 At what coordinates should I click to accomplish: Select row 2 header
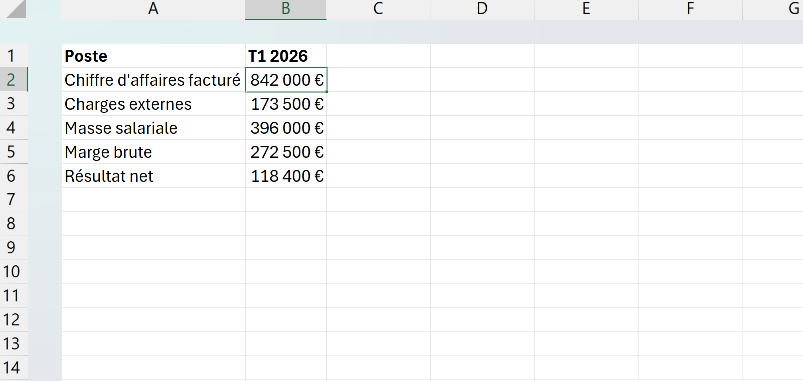pos(14,80)
